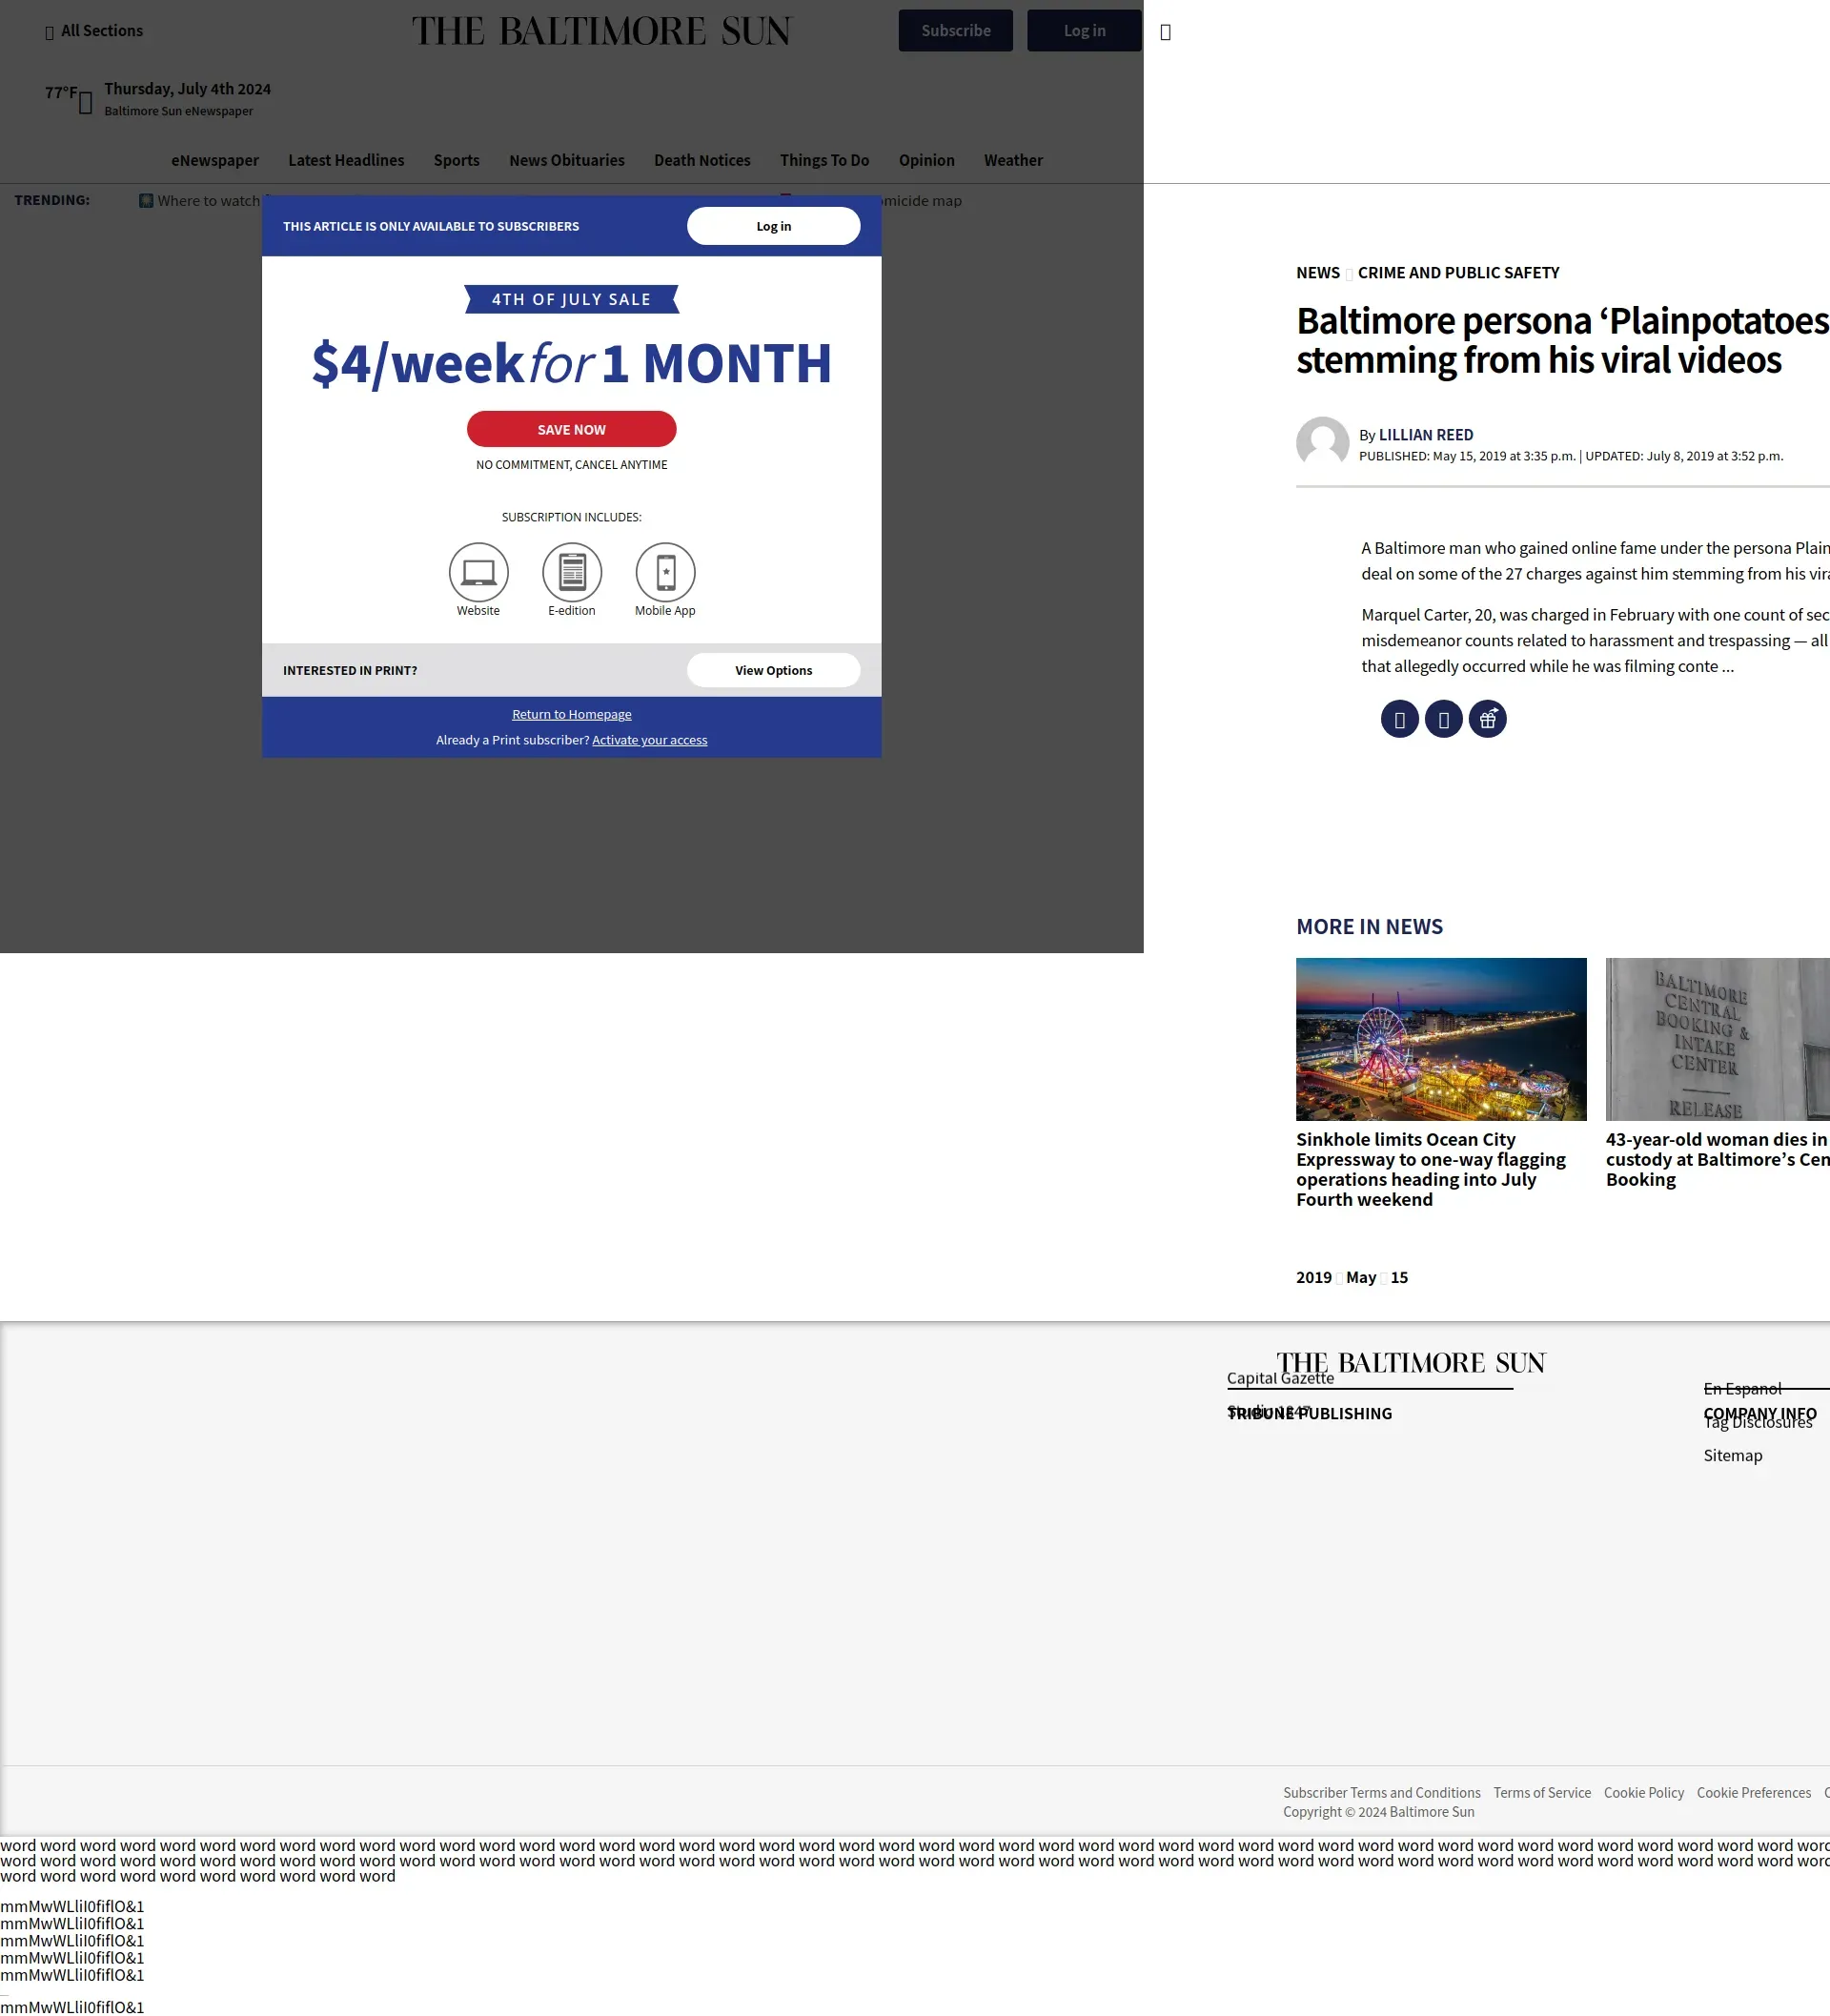The width and height of the screenshot is (1830, 2016).
Task: Click Log in inside subscriber popup
Action: pyautogui.click(x=773, y=226)
